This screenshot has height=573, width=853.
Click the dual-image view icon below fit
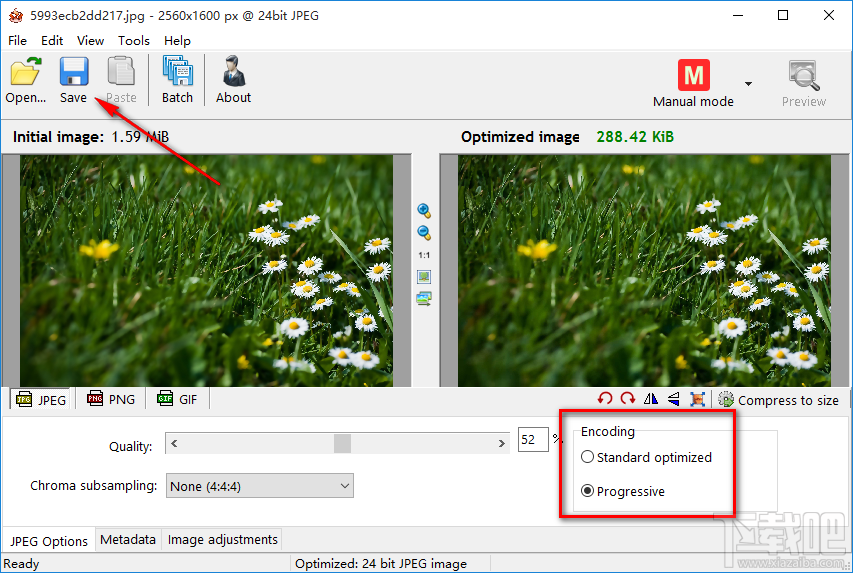[424, 299]
